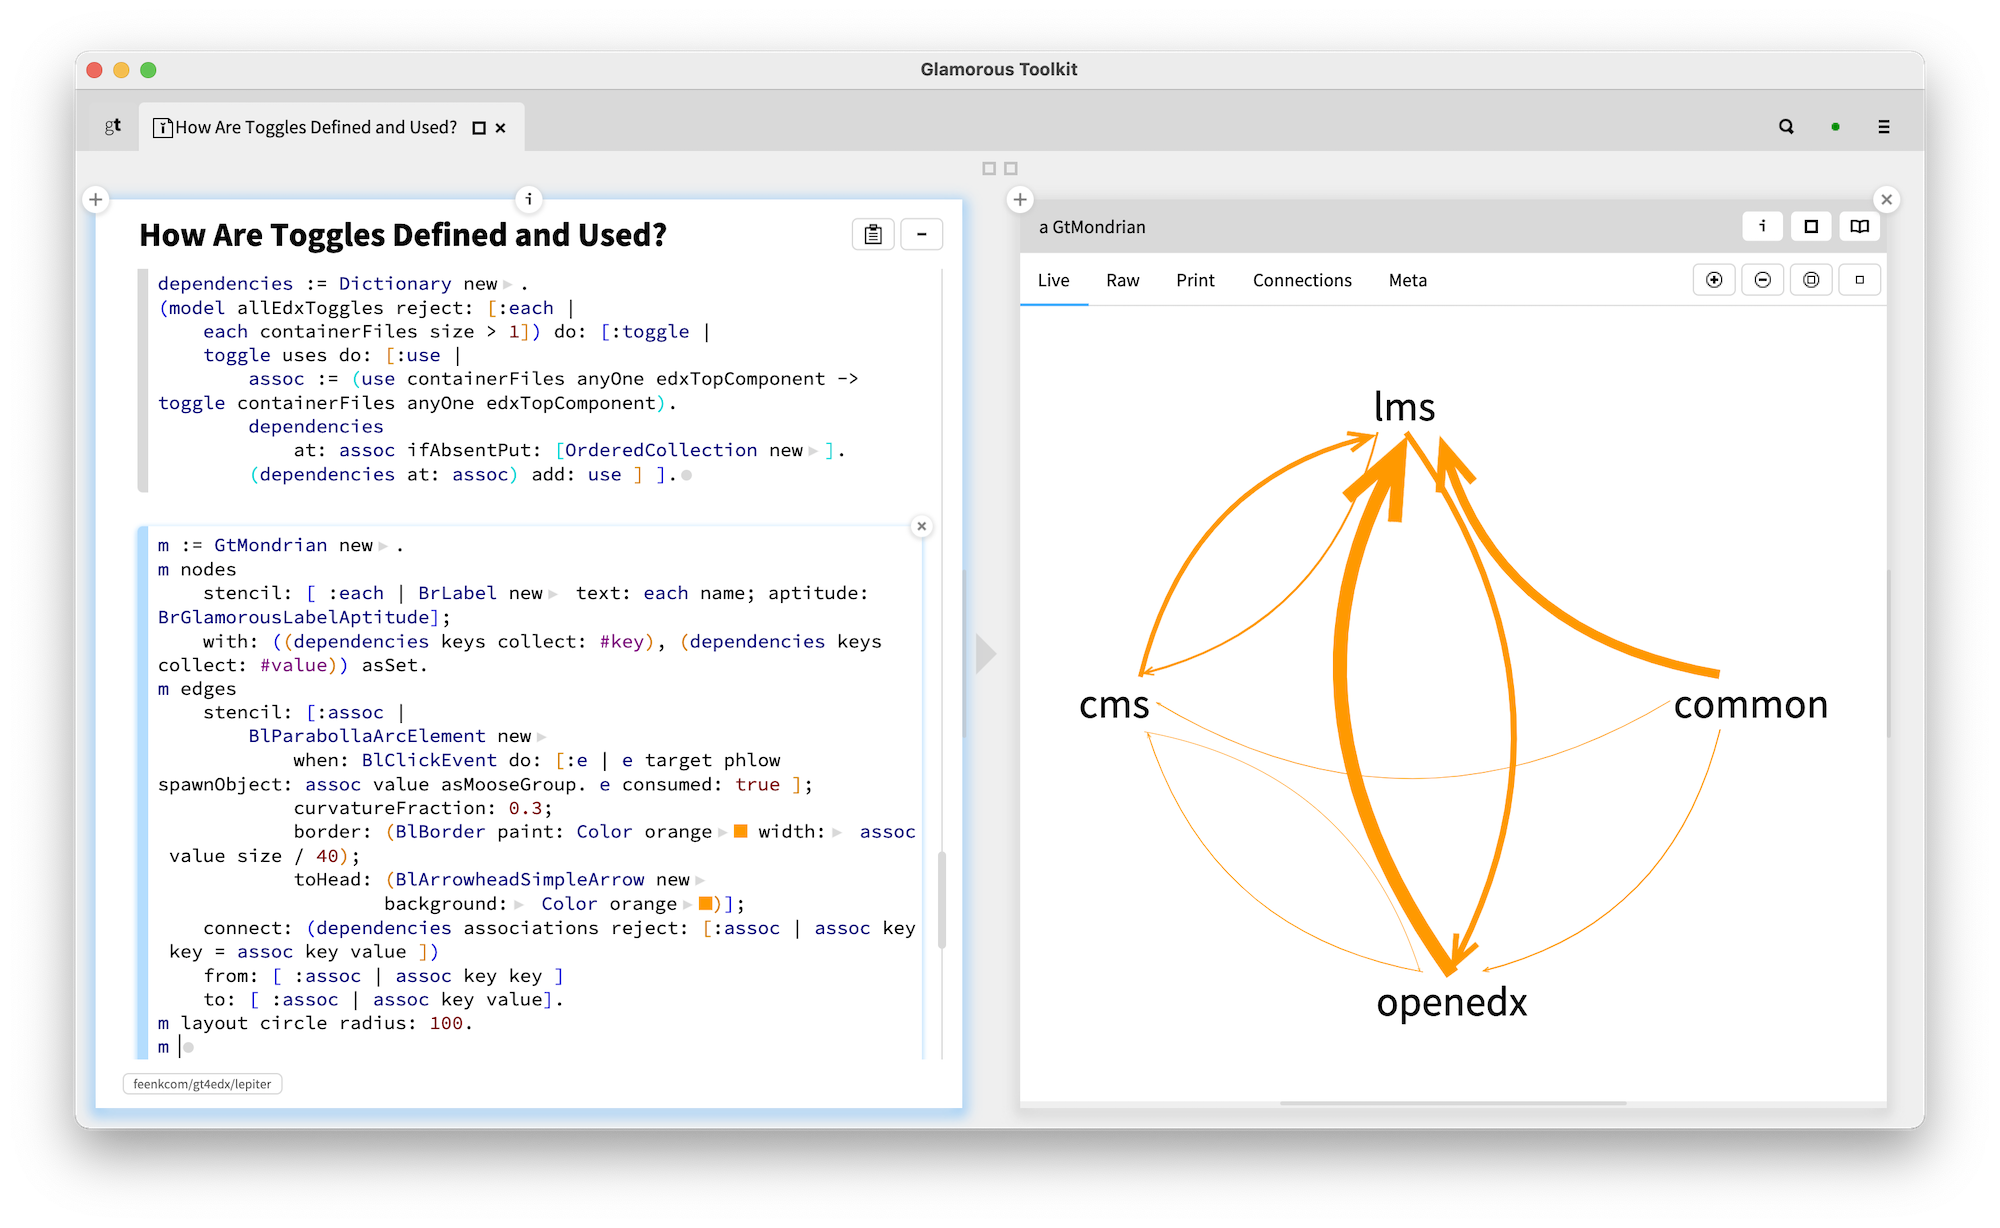Image resolution: width=2000 pixels, height=1228 pixels.
Task: Zoom to fit the Mondrian view
Action: pyautogui.click(x=1811, y=280)
